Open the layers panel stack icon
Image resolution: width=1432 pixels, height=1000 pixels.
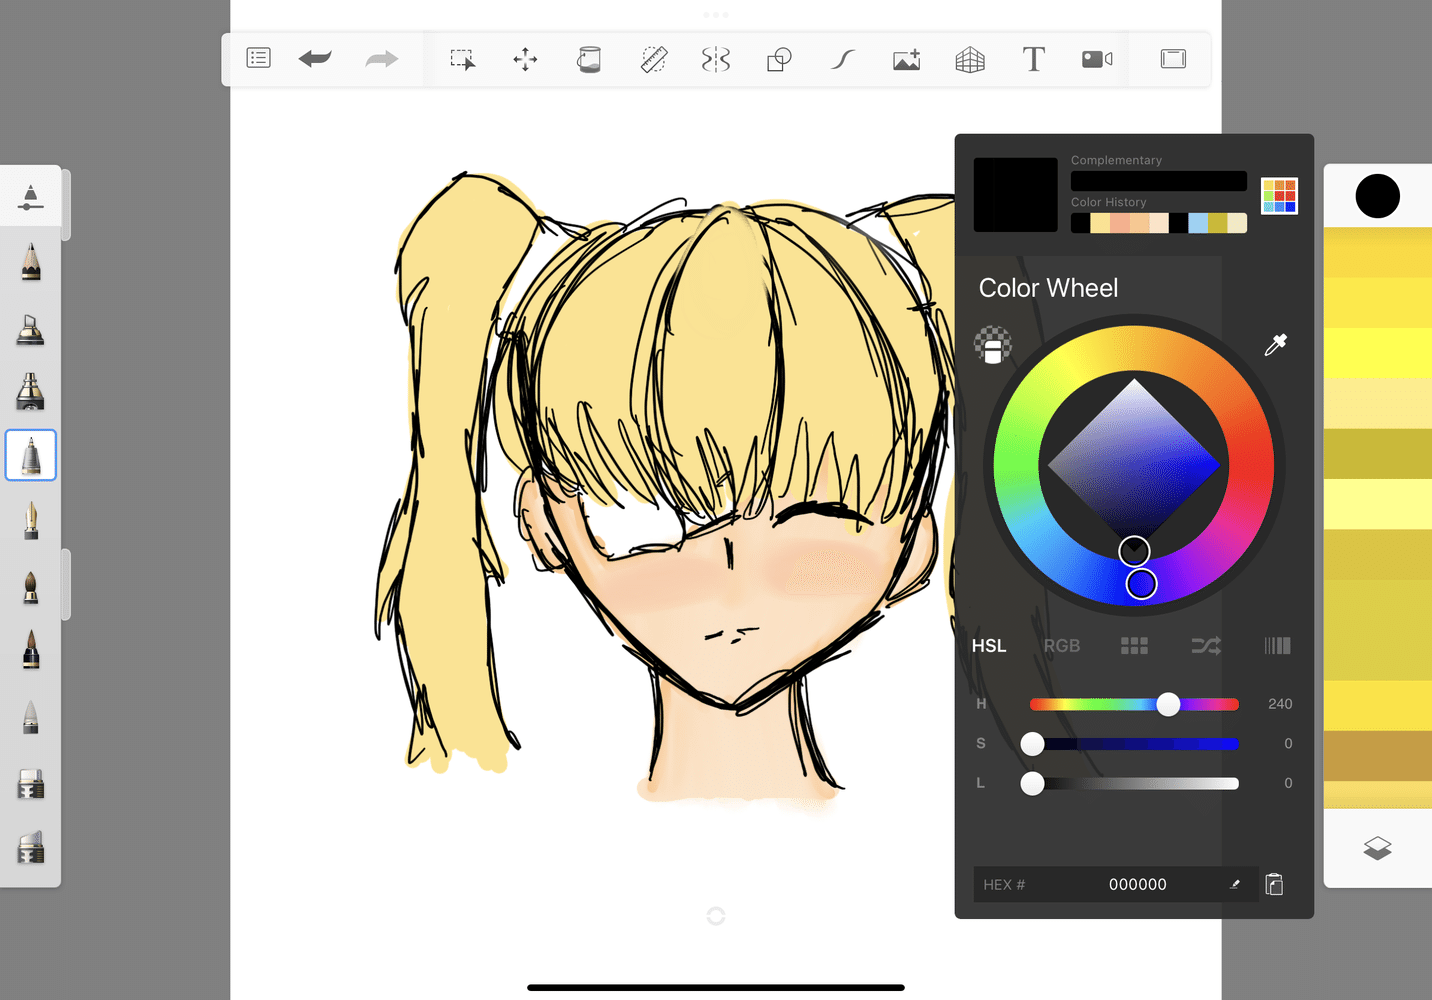tap(1377, 848)
